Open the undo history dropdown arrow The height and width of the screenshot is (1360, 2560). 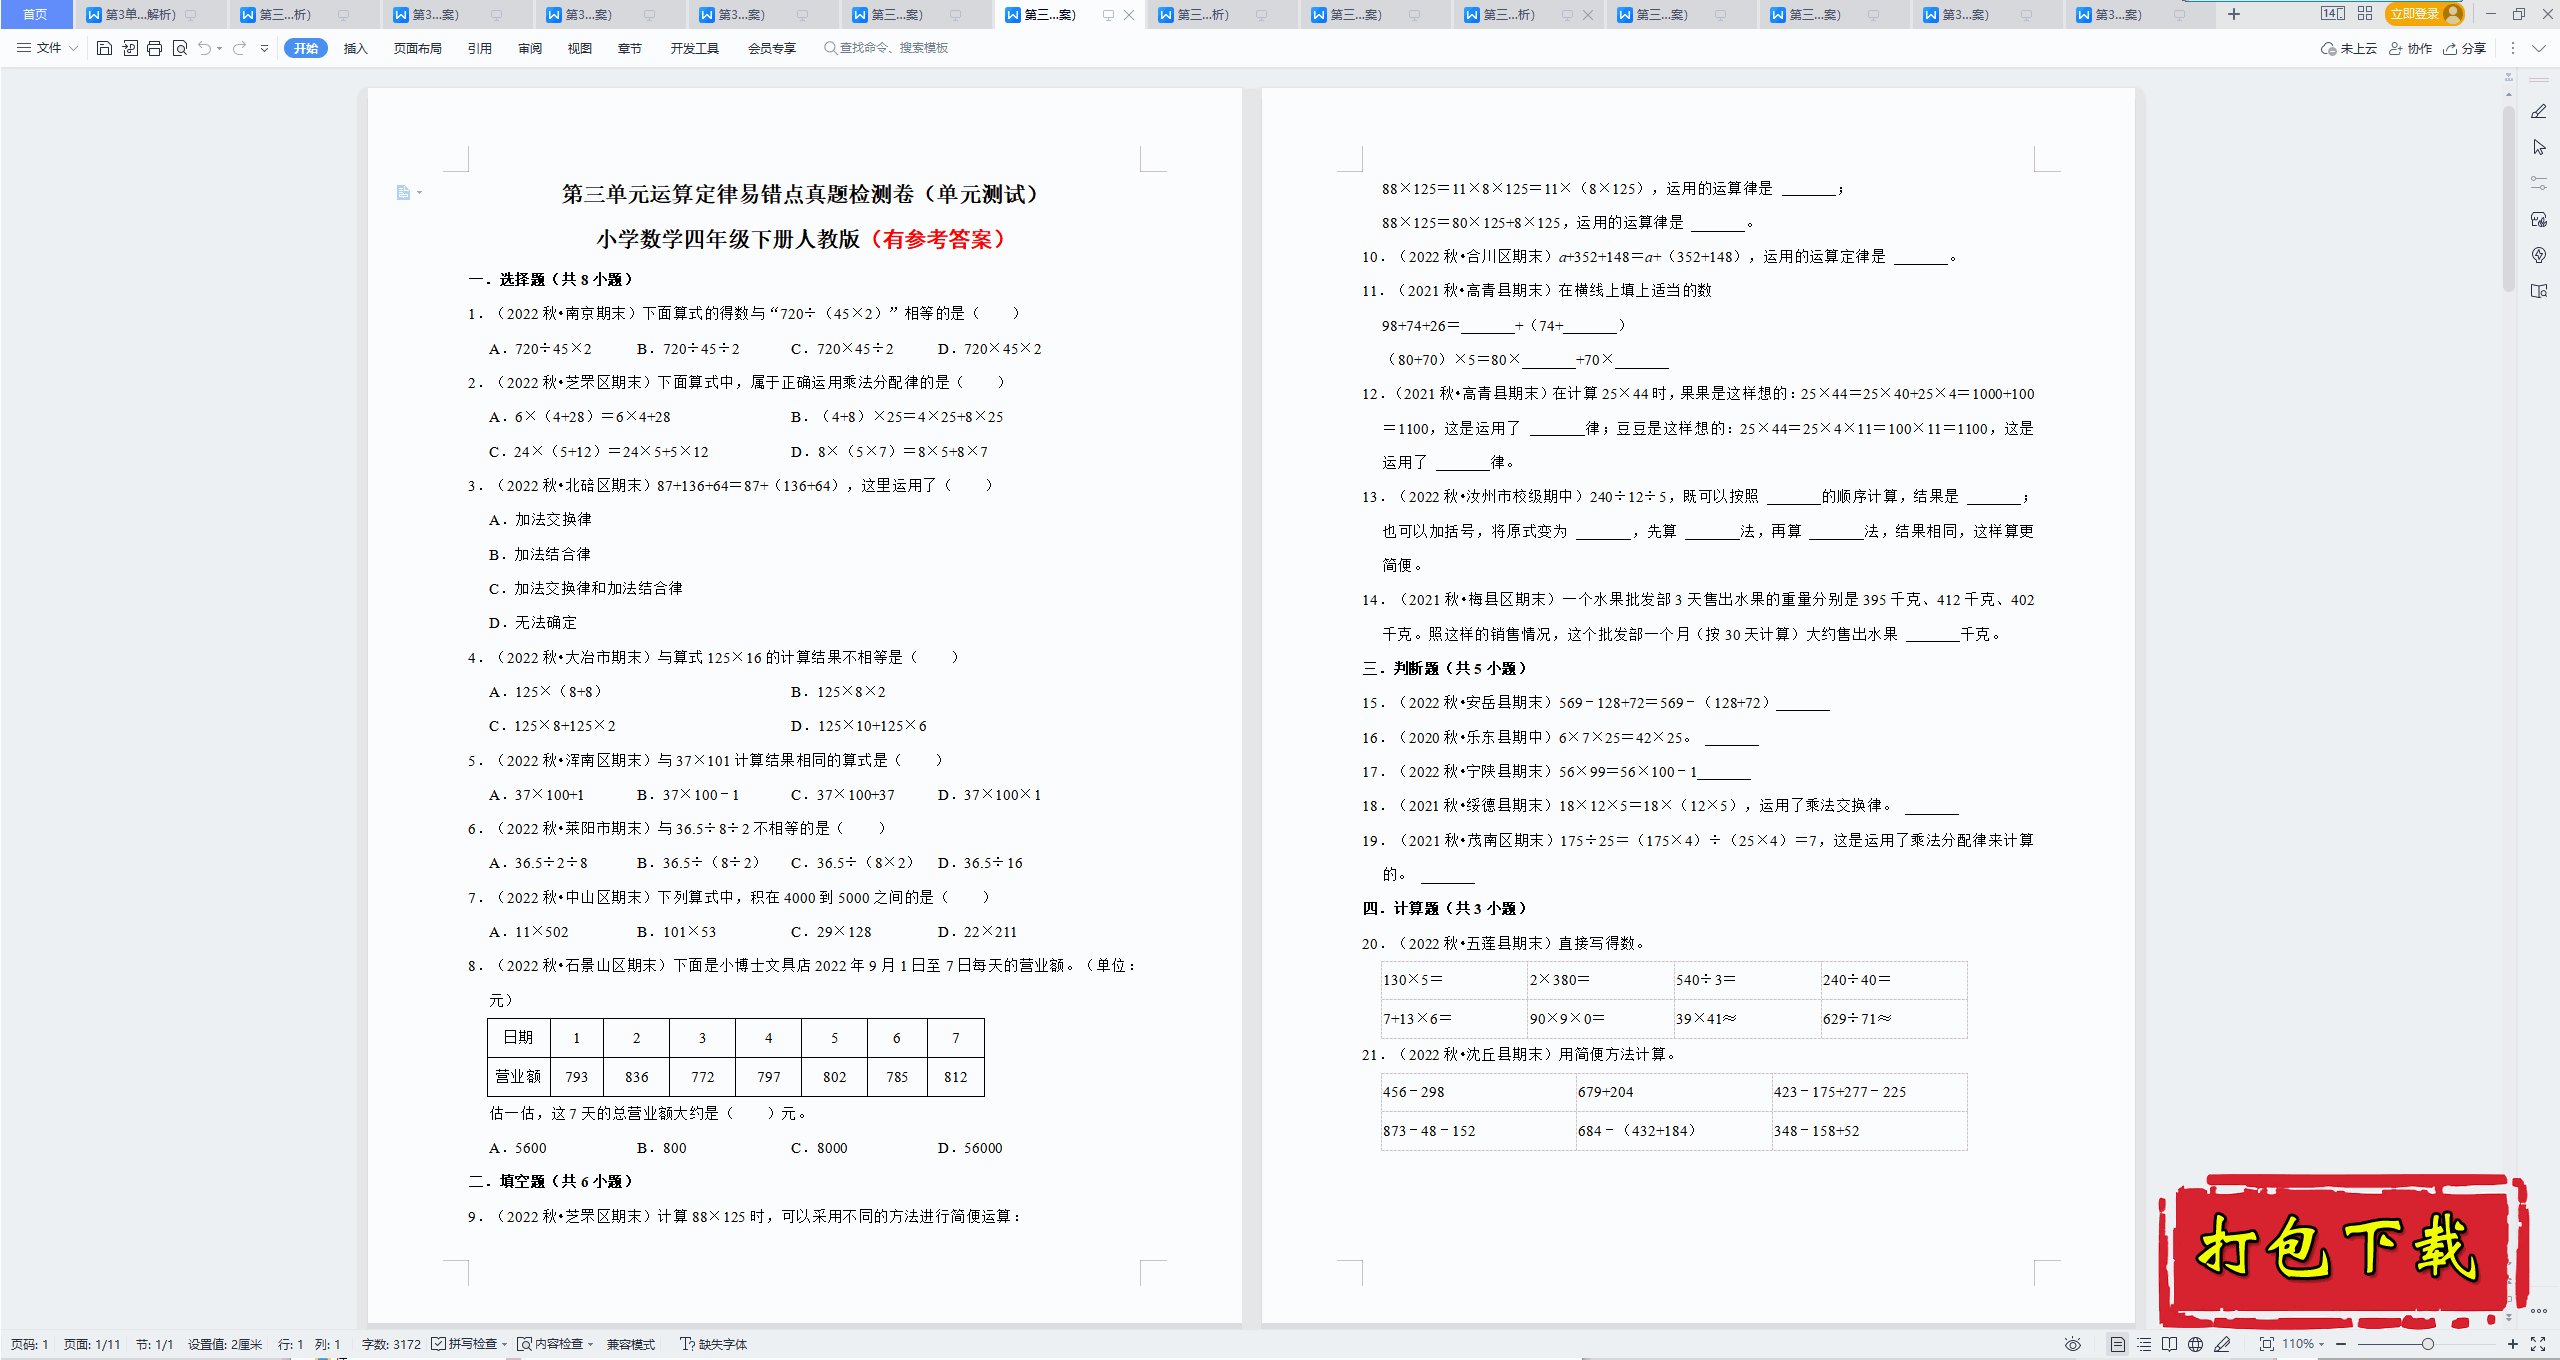coord(219,48)
